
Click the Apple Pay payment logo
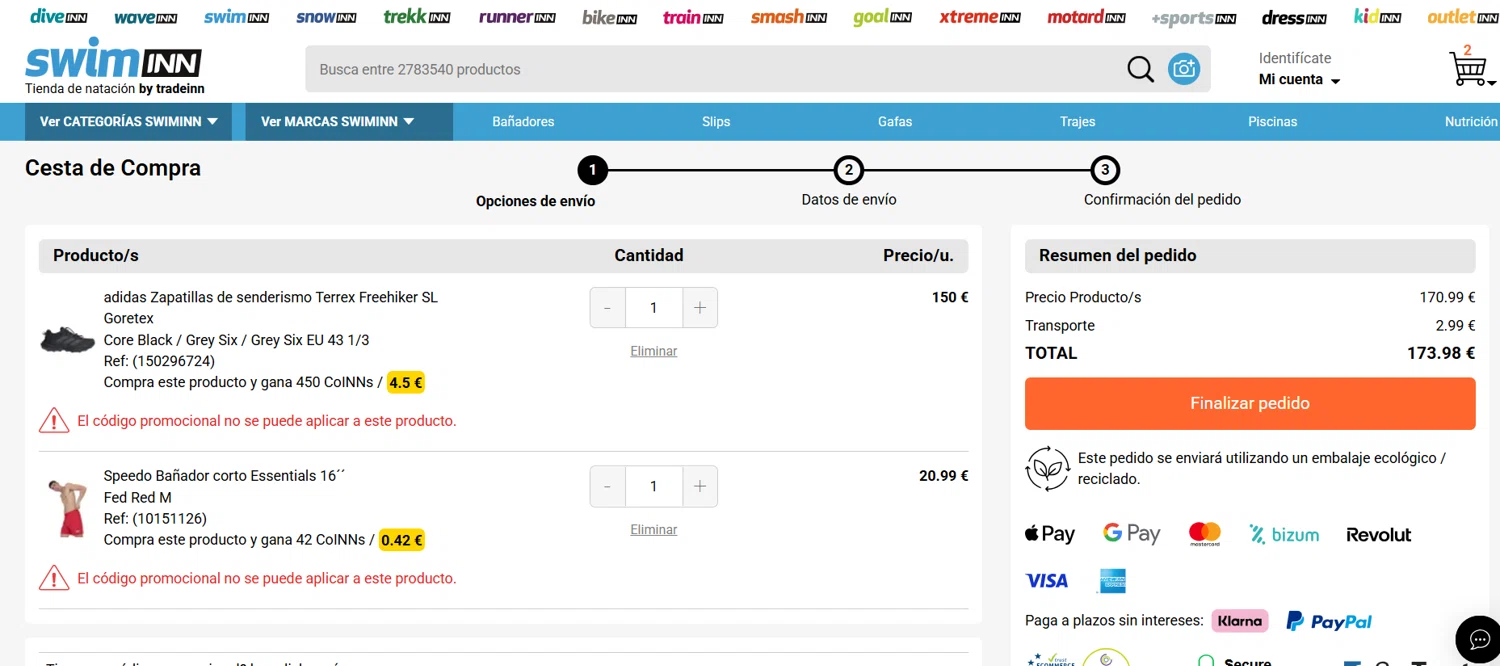pos(1050,534)
